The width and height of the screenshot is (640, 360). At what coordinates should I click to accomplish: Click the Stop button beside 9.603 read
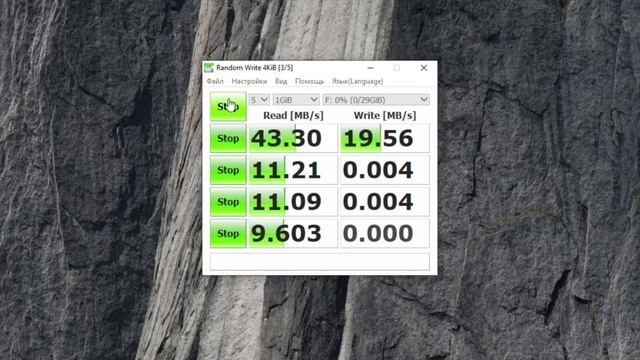[228, 233]
